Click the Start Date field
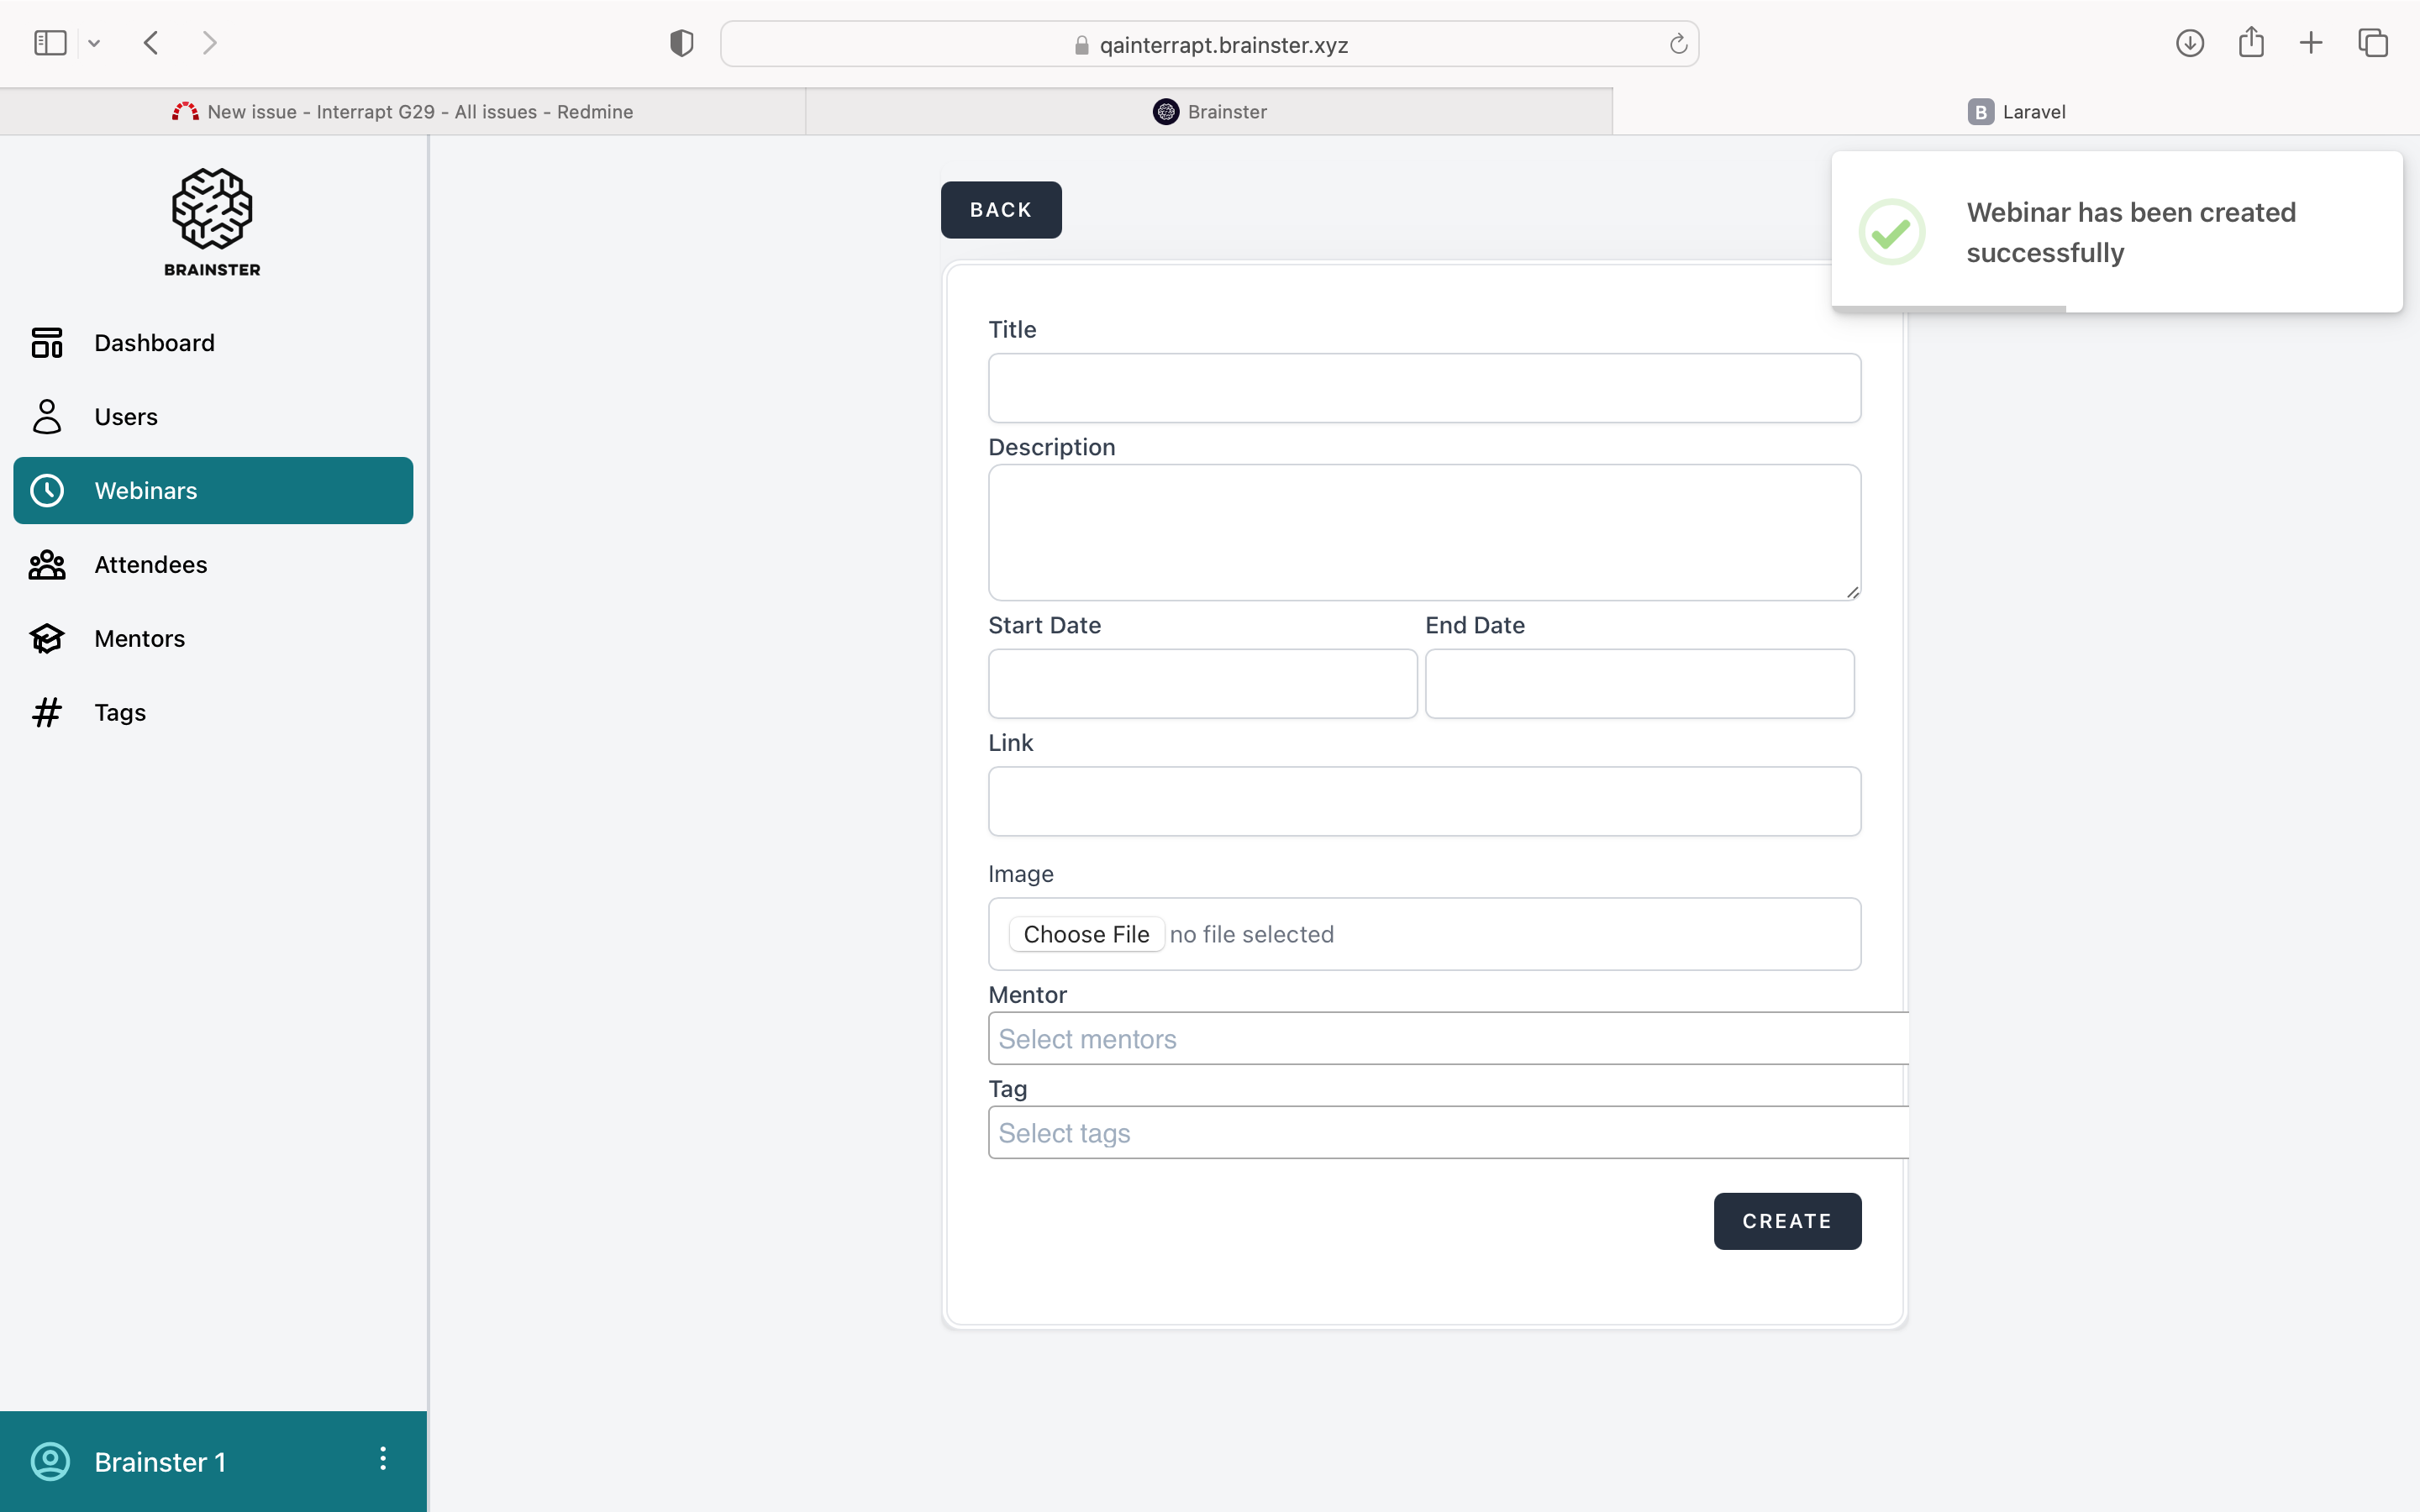Screen dimensions: 2420x1512 [1202, 684]
